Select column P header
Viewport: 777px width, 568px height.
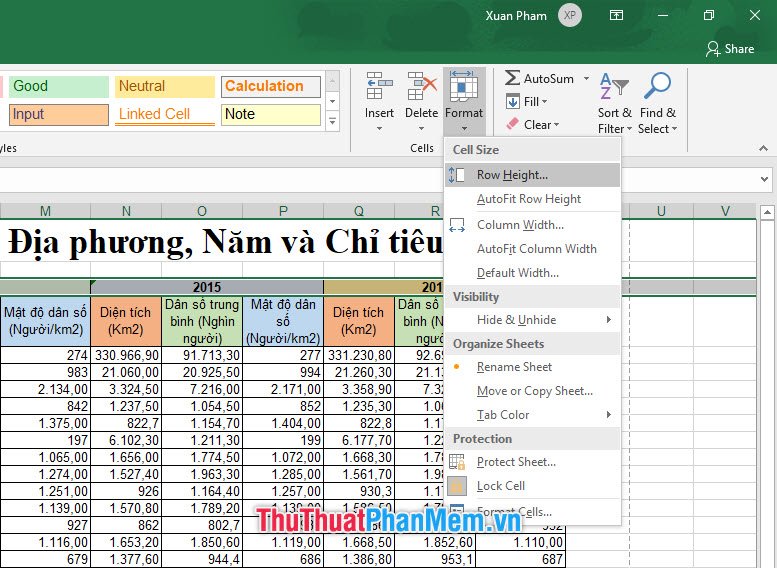pyautogui.click(x=283, y=211)
